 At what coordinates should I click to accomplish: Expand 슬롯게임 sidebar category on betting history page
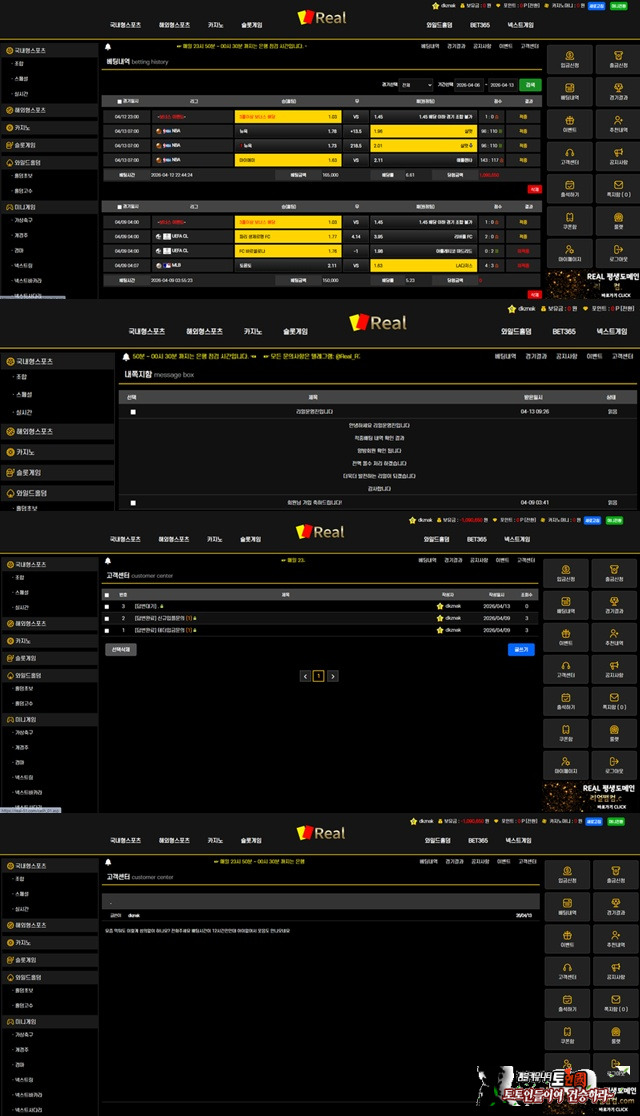(49, 145)
